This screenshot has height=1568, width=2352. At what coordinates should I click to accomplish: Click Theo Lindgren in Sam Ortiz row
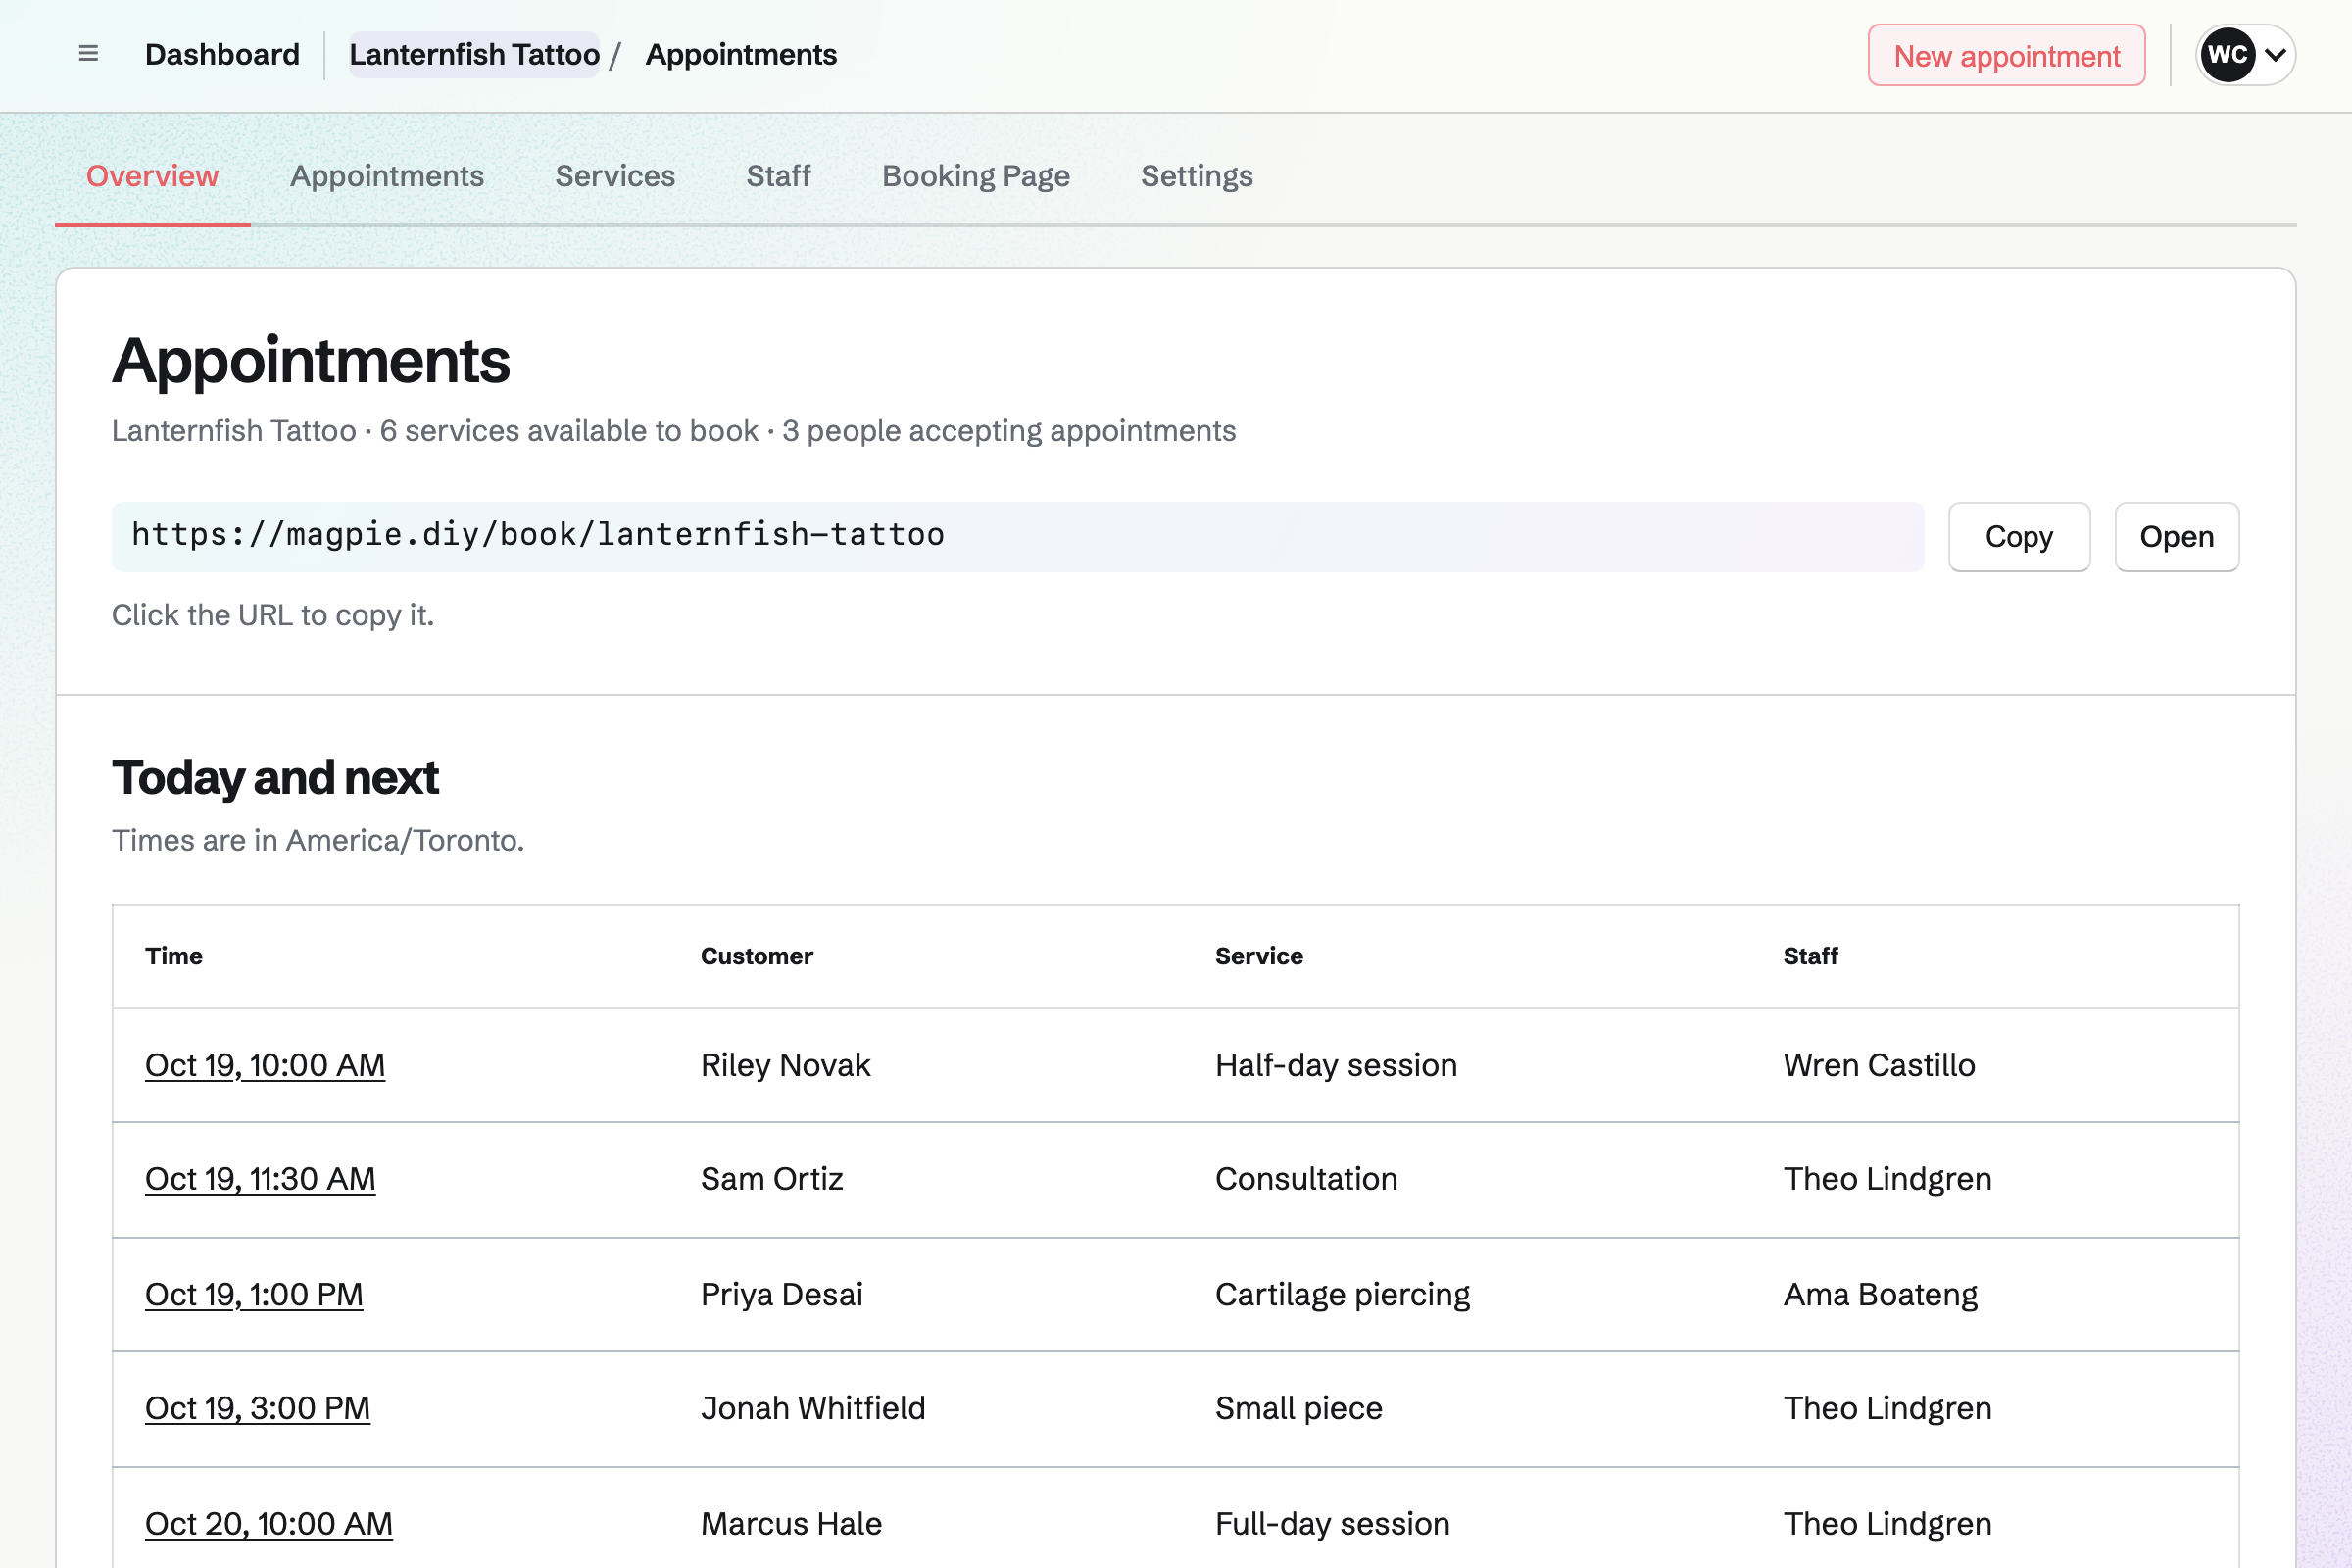click(1887, 1179)
